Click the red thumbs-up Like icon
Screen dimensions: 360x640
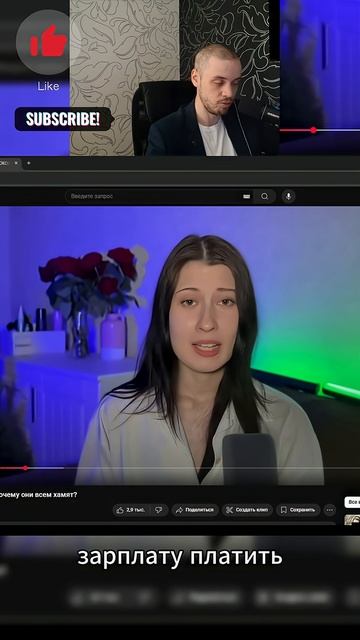click(x=49, y=41)
